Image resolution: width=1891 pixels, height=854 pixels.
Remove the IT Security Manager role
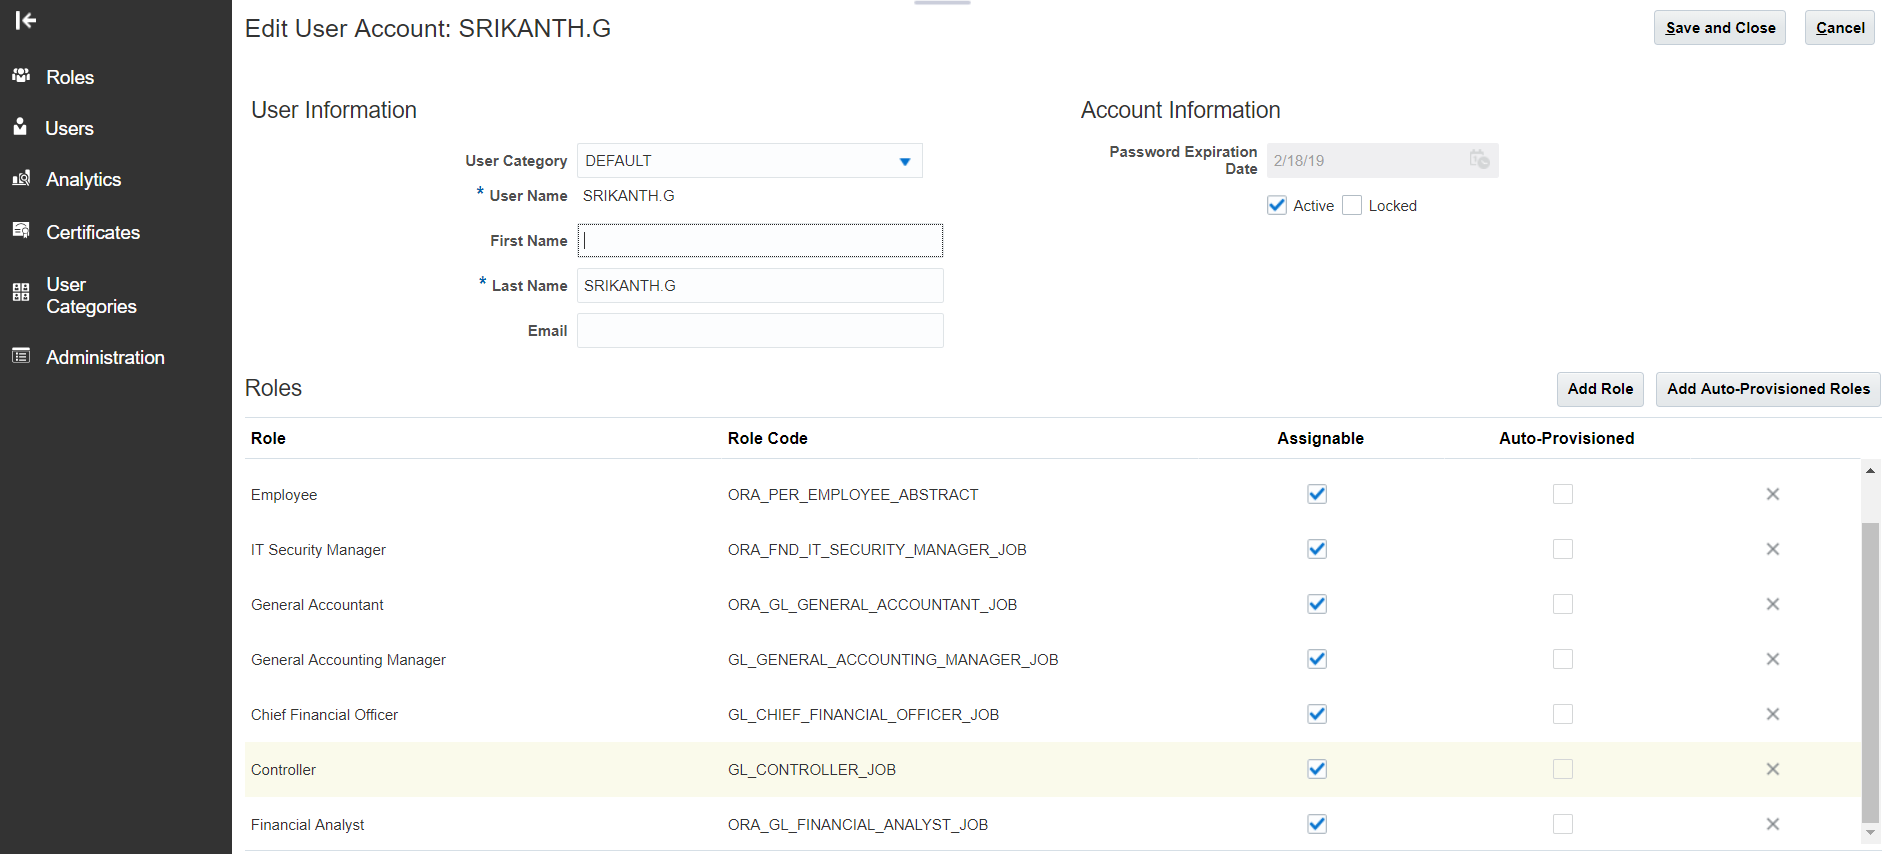(1772, 549)
